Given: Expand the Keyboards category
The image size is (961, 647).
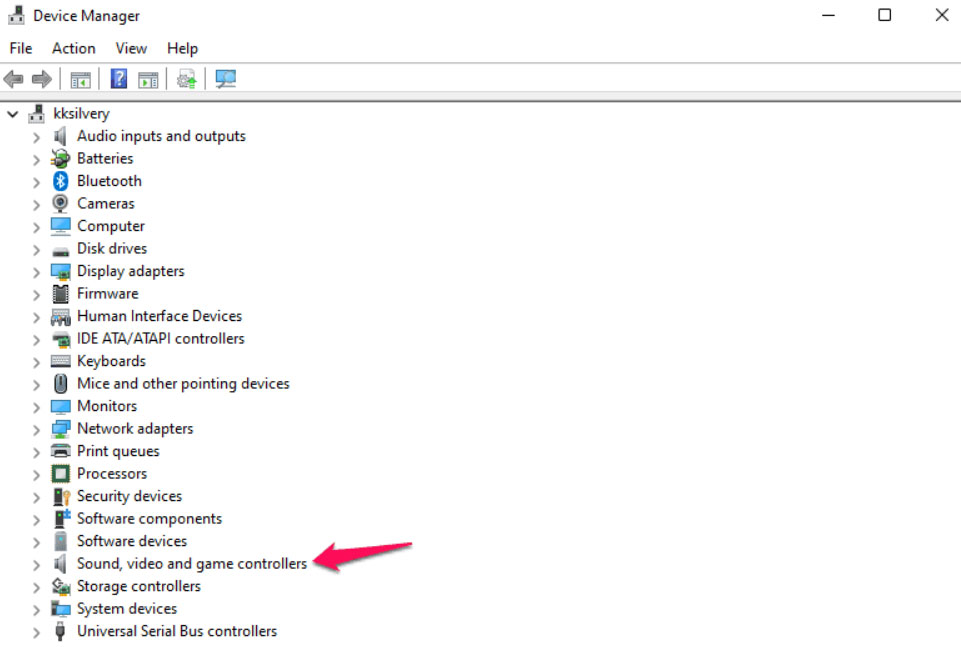Looking at the screenshot, I should tap(36, 361).
